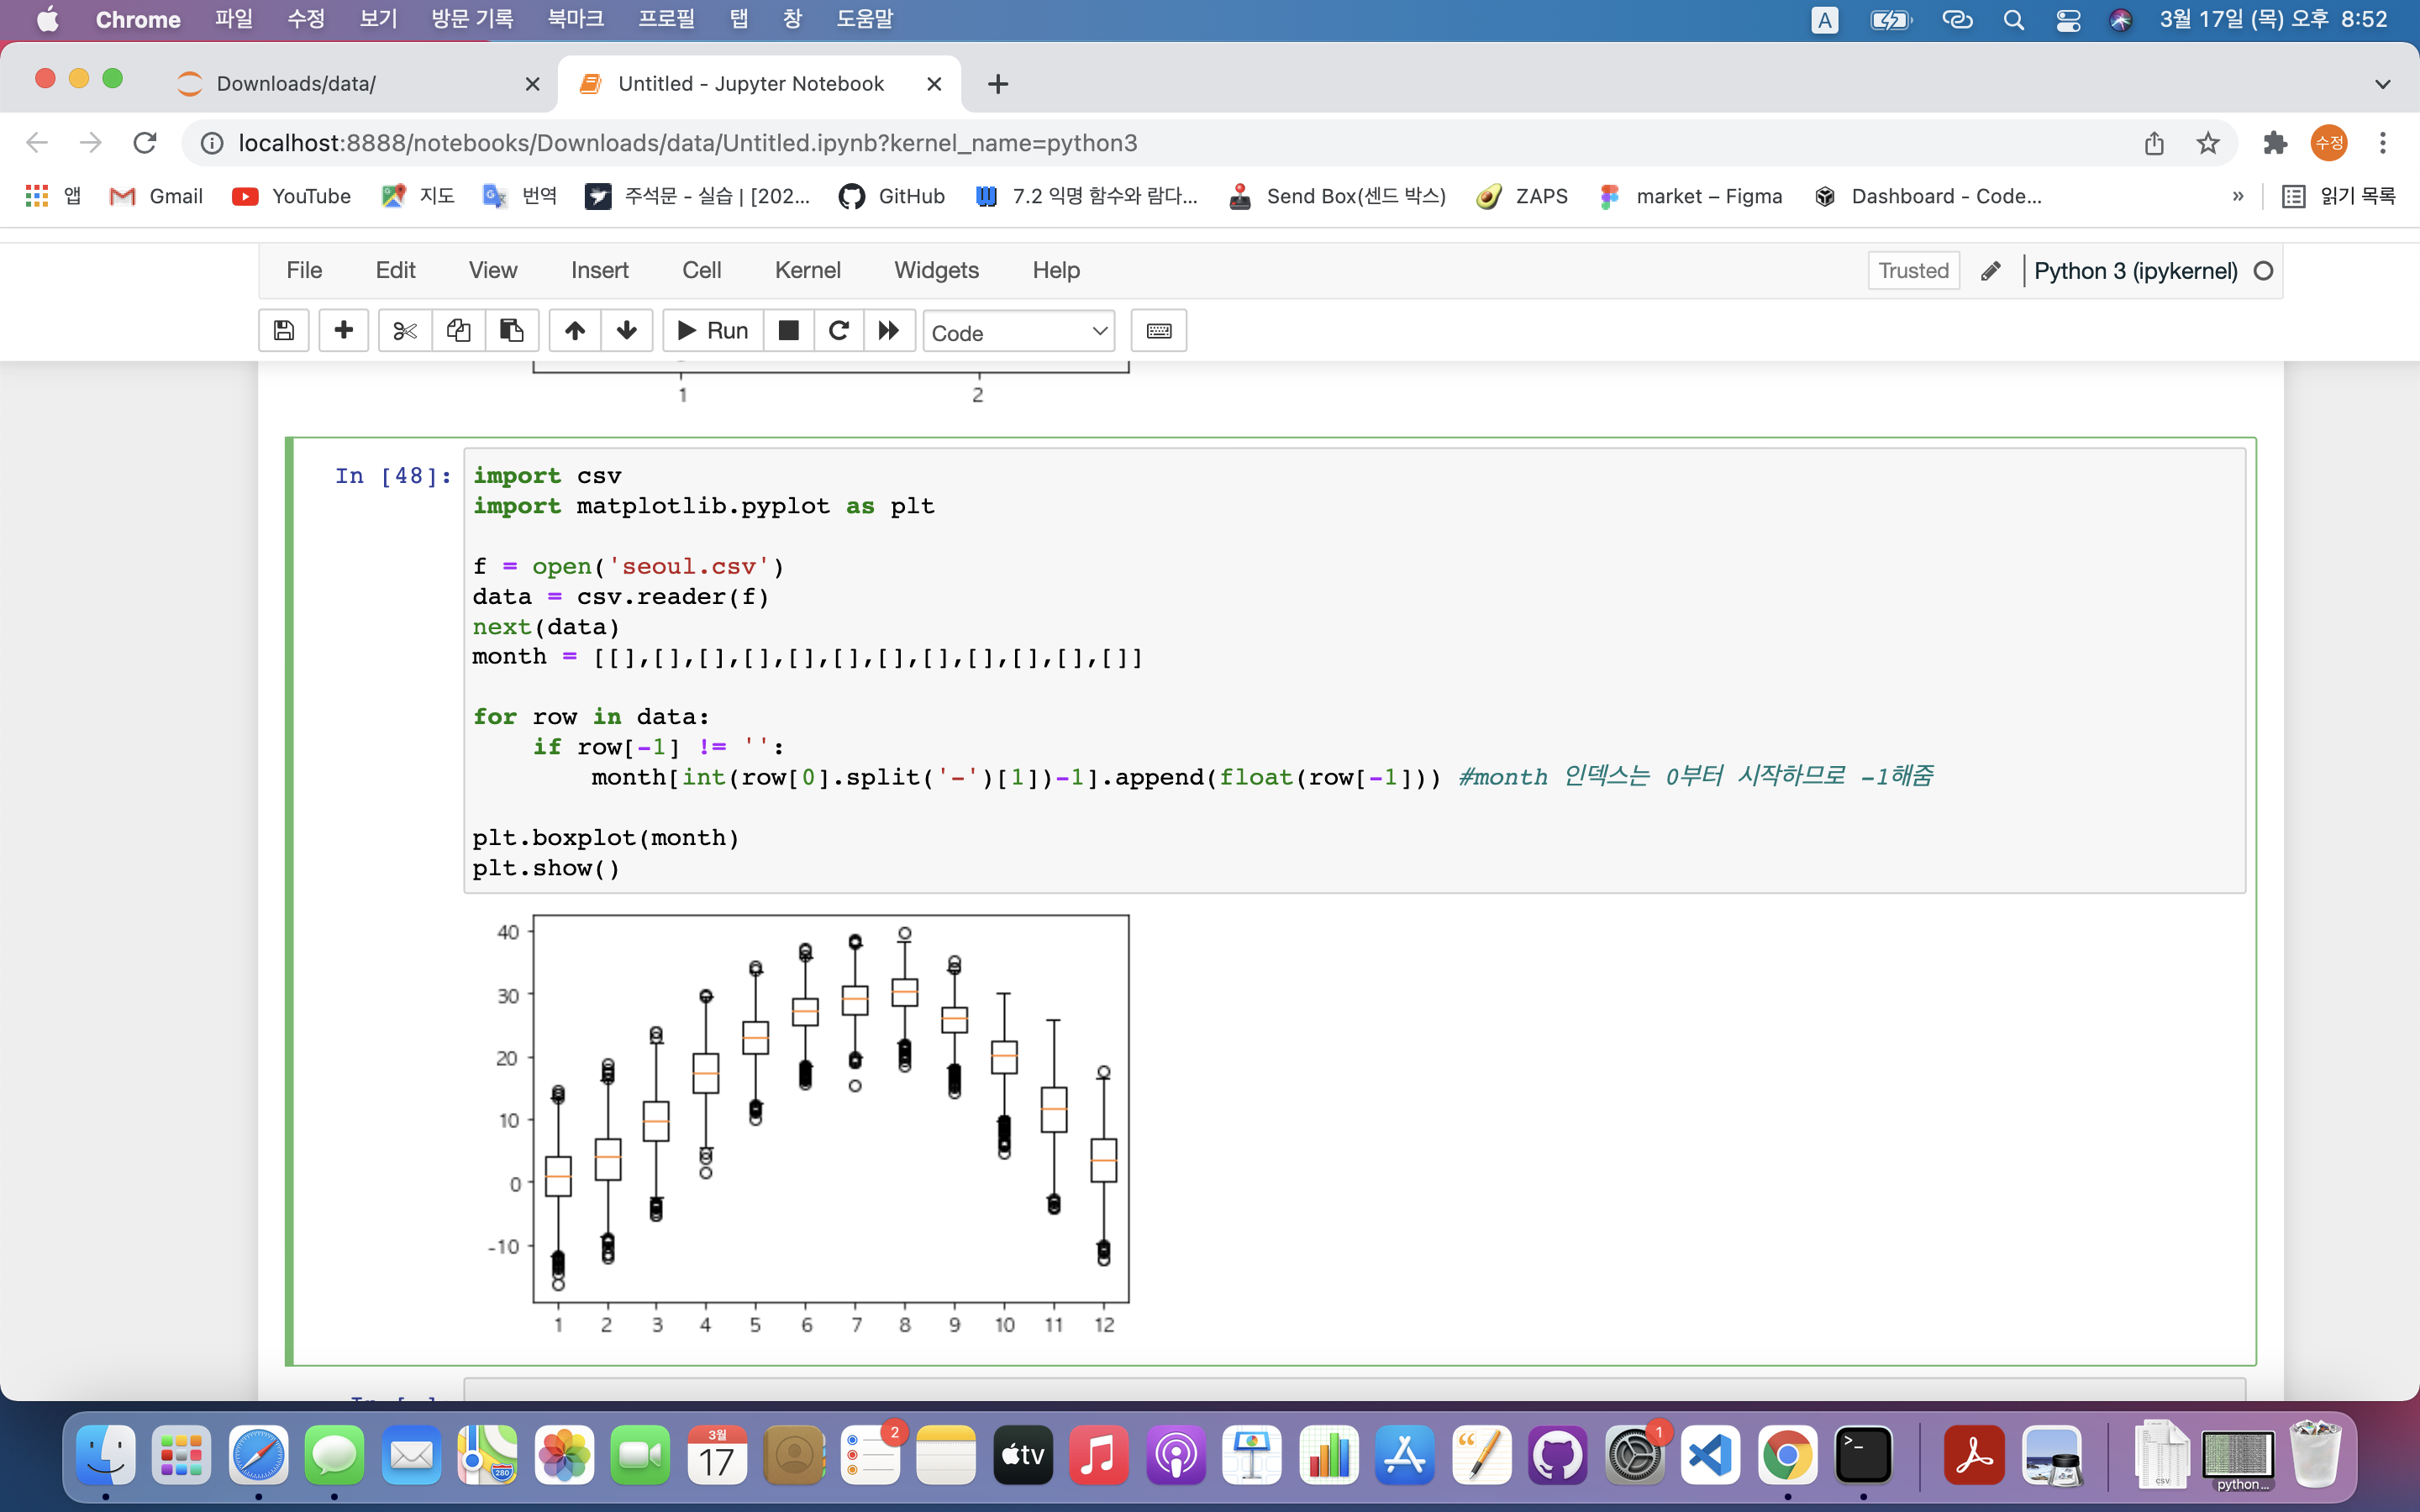Screen dimensions: 2420x1512
Task: Insert a cell below with the plus icon
Action: pyautogui.click(x=343, y=331)
